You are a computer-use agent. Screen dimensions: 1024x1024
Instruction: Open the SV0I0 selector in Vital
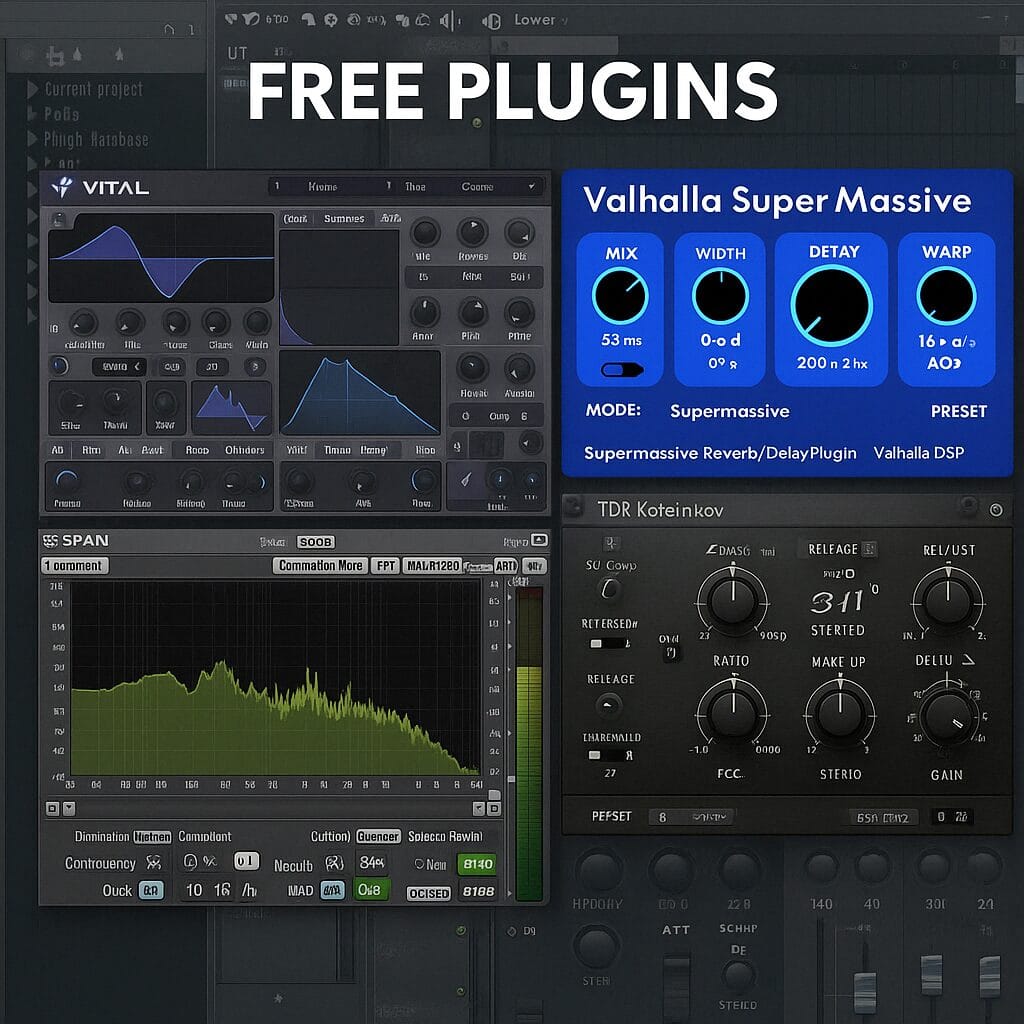click(x=119, y=367)
